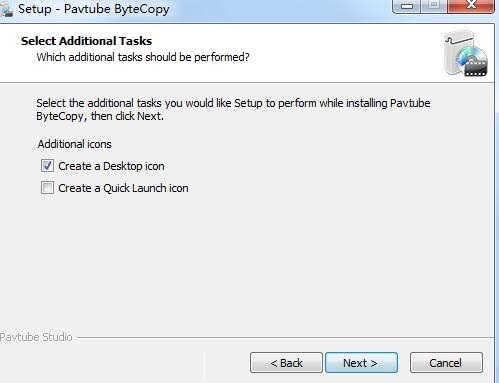Click the 'Additional icons' group label

(x=74, y=144)
